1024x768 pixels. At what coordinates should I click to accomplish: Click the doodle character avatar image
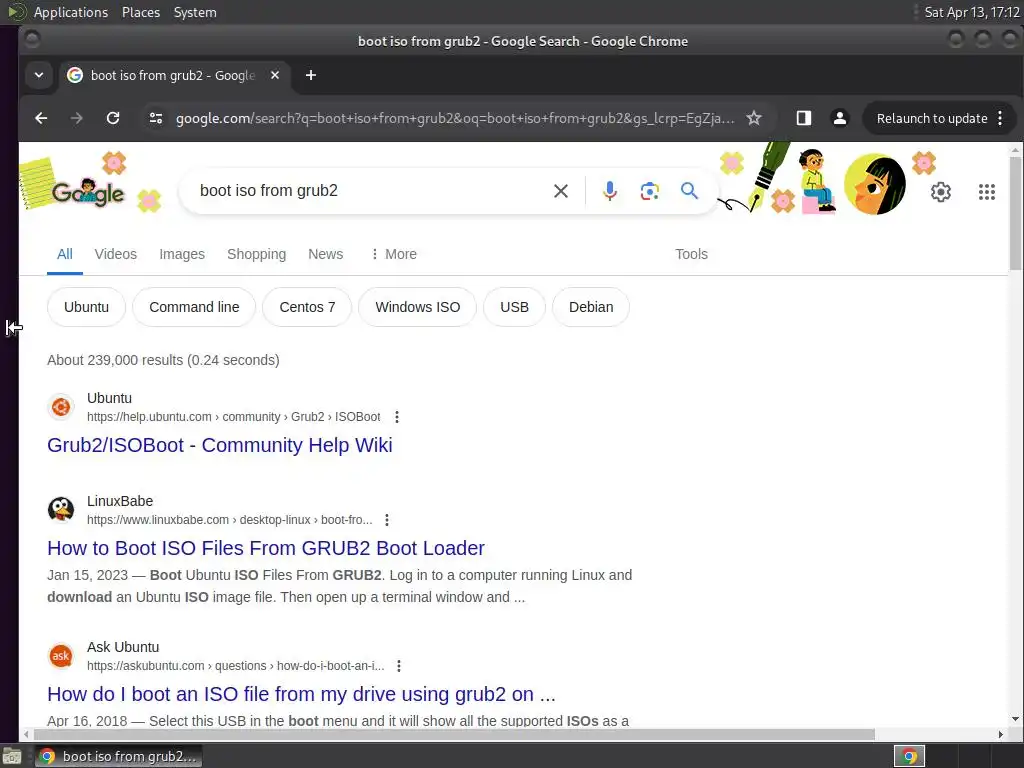[x=874, y=184]
